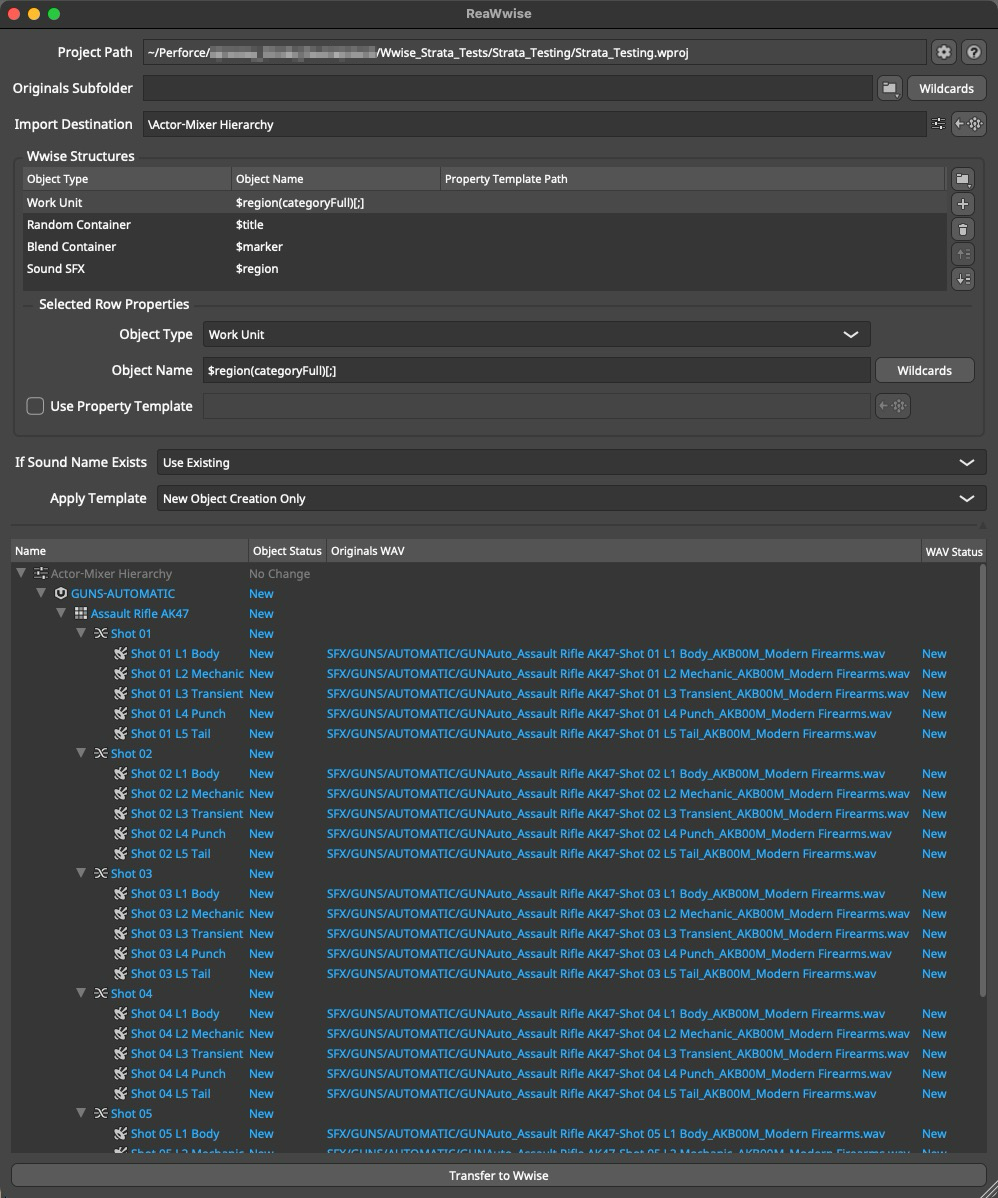Click the red close window button
998x1198 pixels.
pos(14,14)
